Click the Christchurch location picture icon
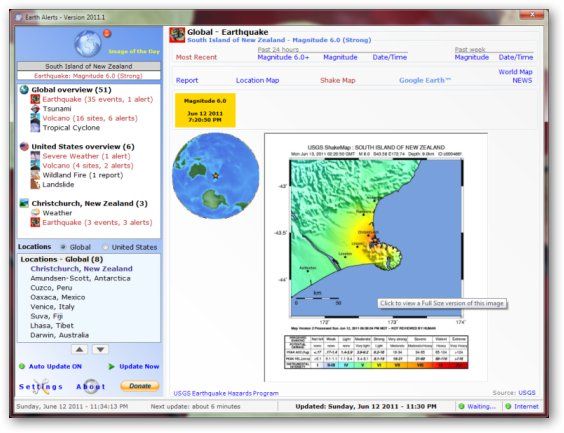The height and width of the screenshot is (433, 564). coord(24,204)
